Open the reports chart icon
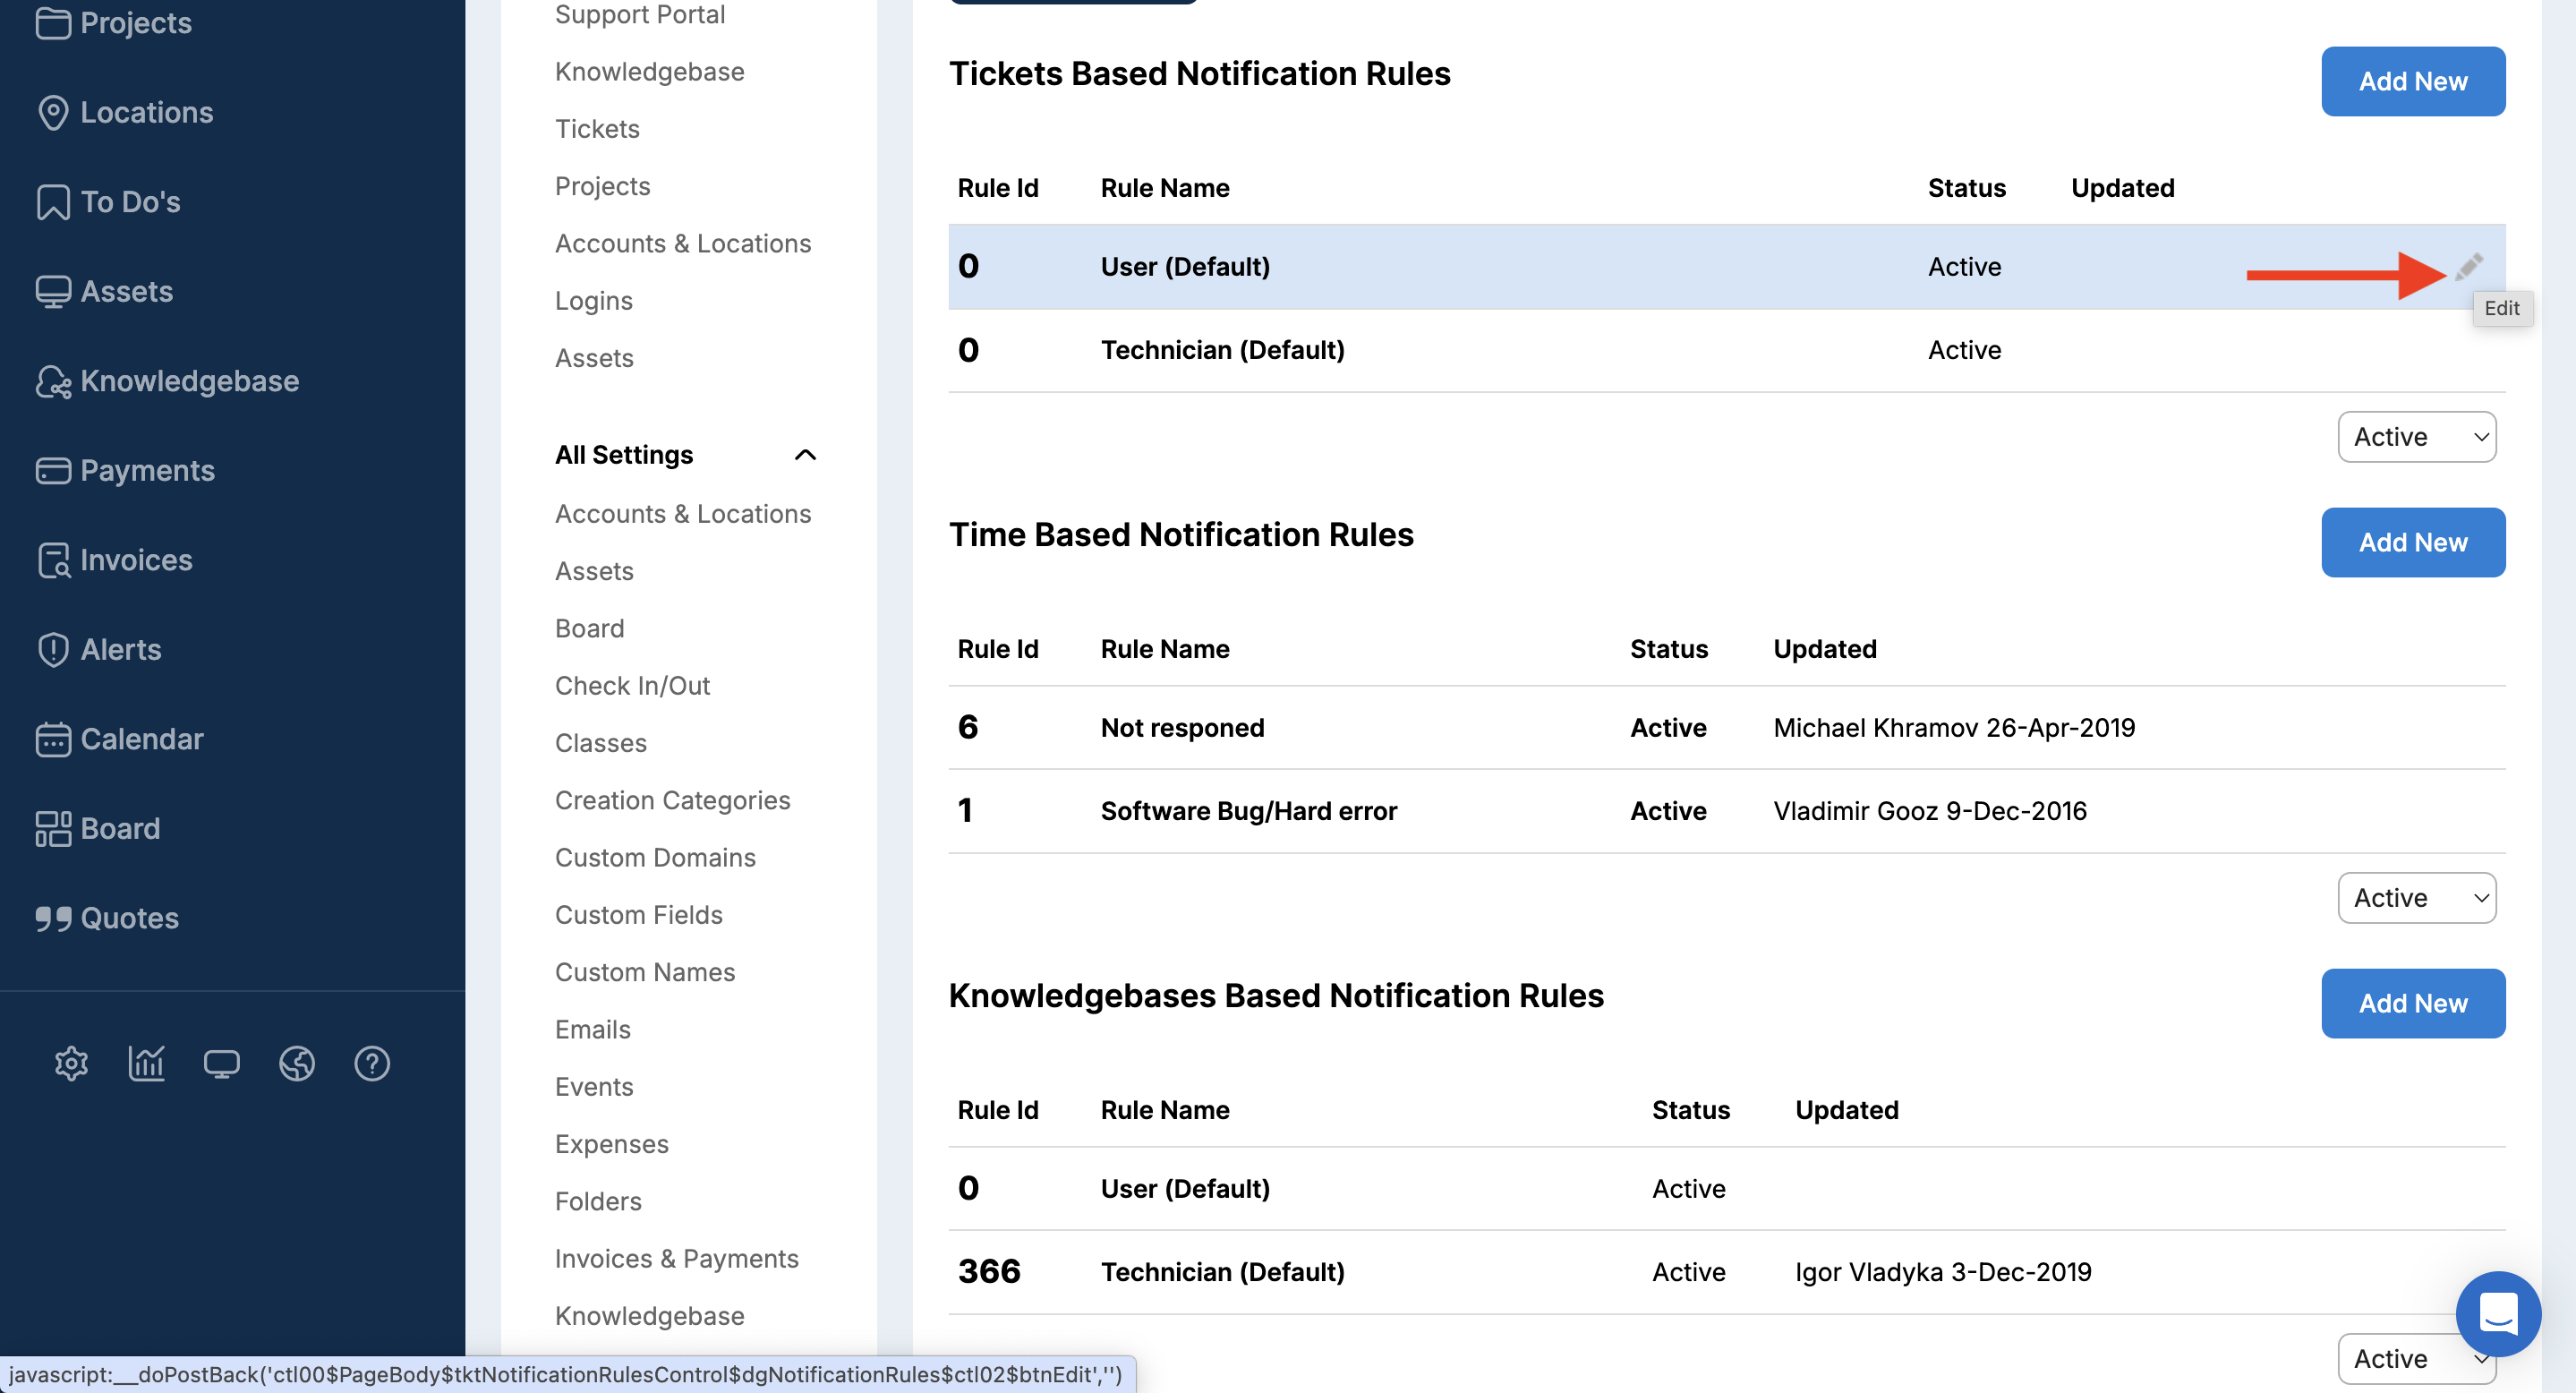 [x=146, y=1063]
